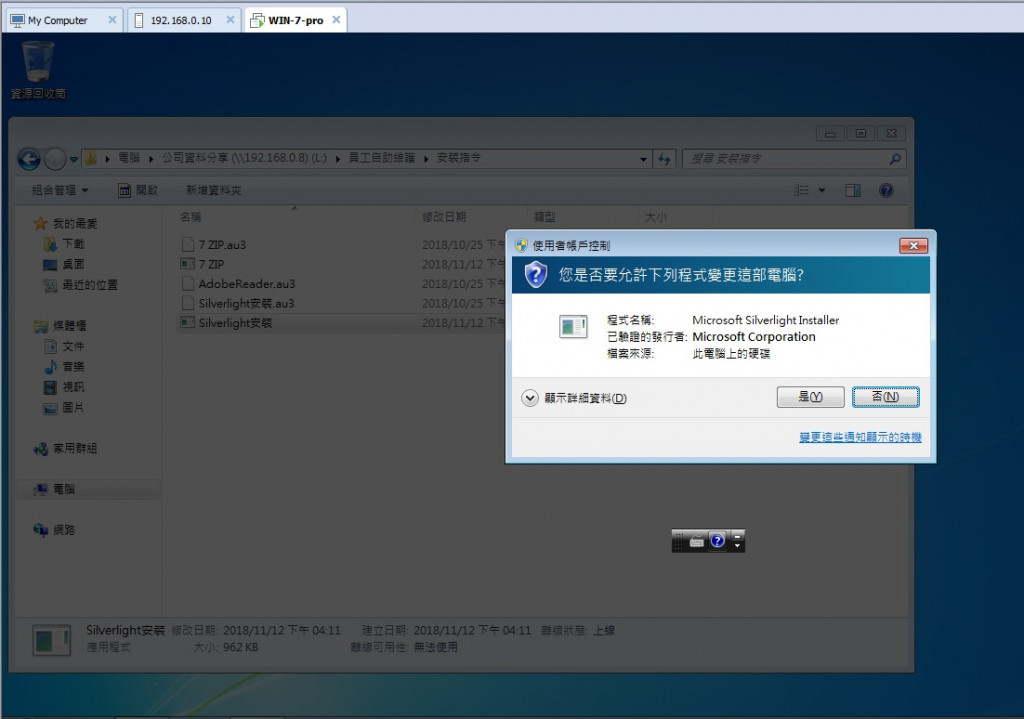Click the keyboard icon on the floating toolbar

tap(697, 541)
